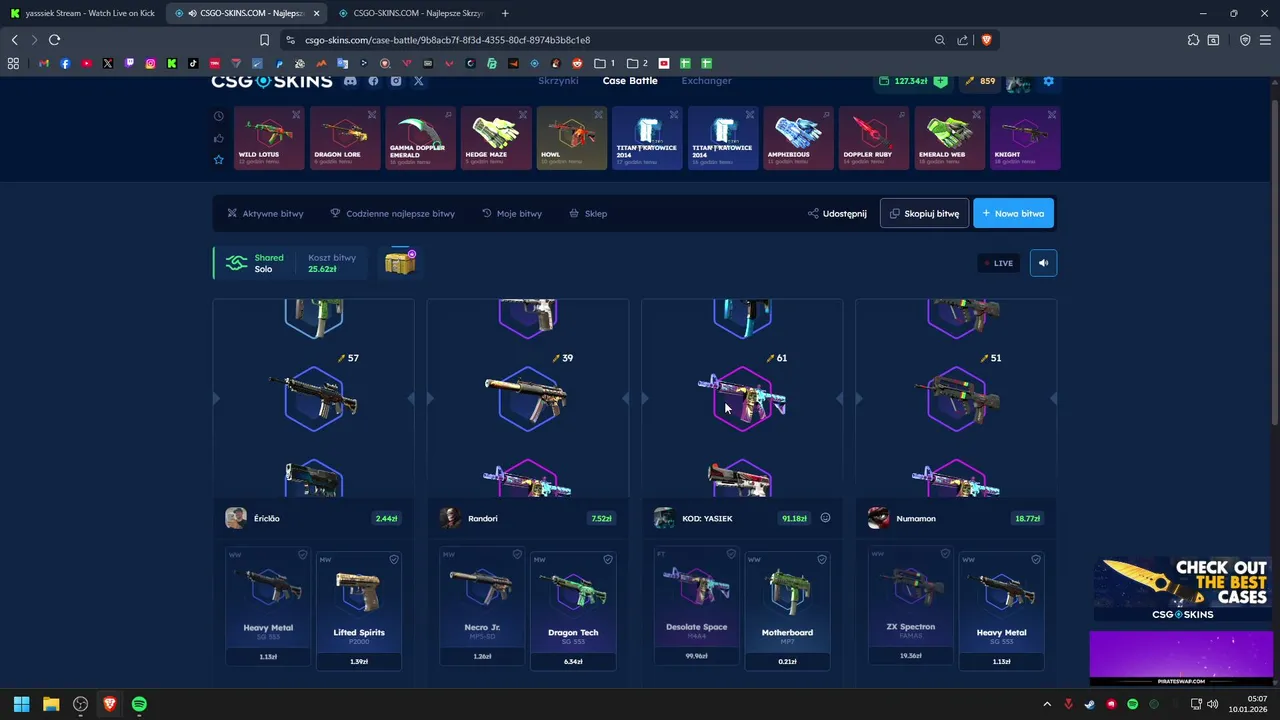Screen dimensions: 1280x720
Task: Click the Udostępnij share link
Action: pos(838,213)
